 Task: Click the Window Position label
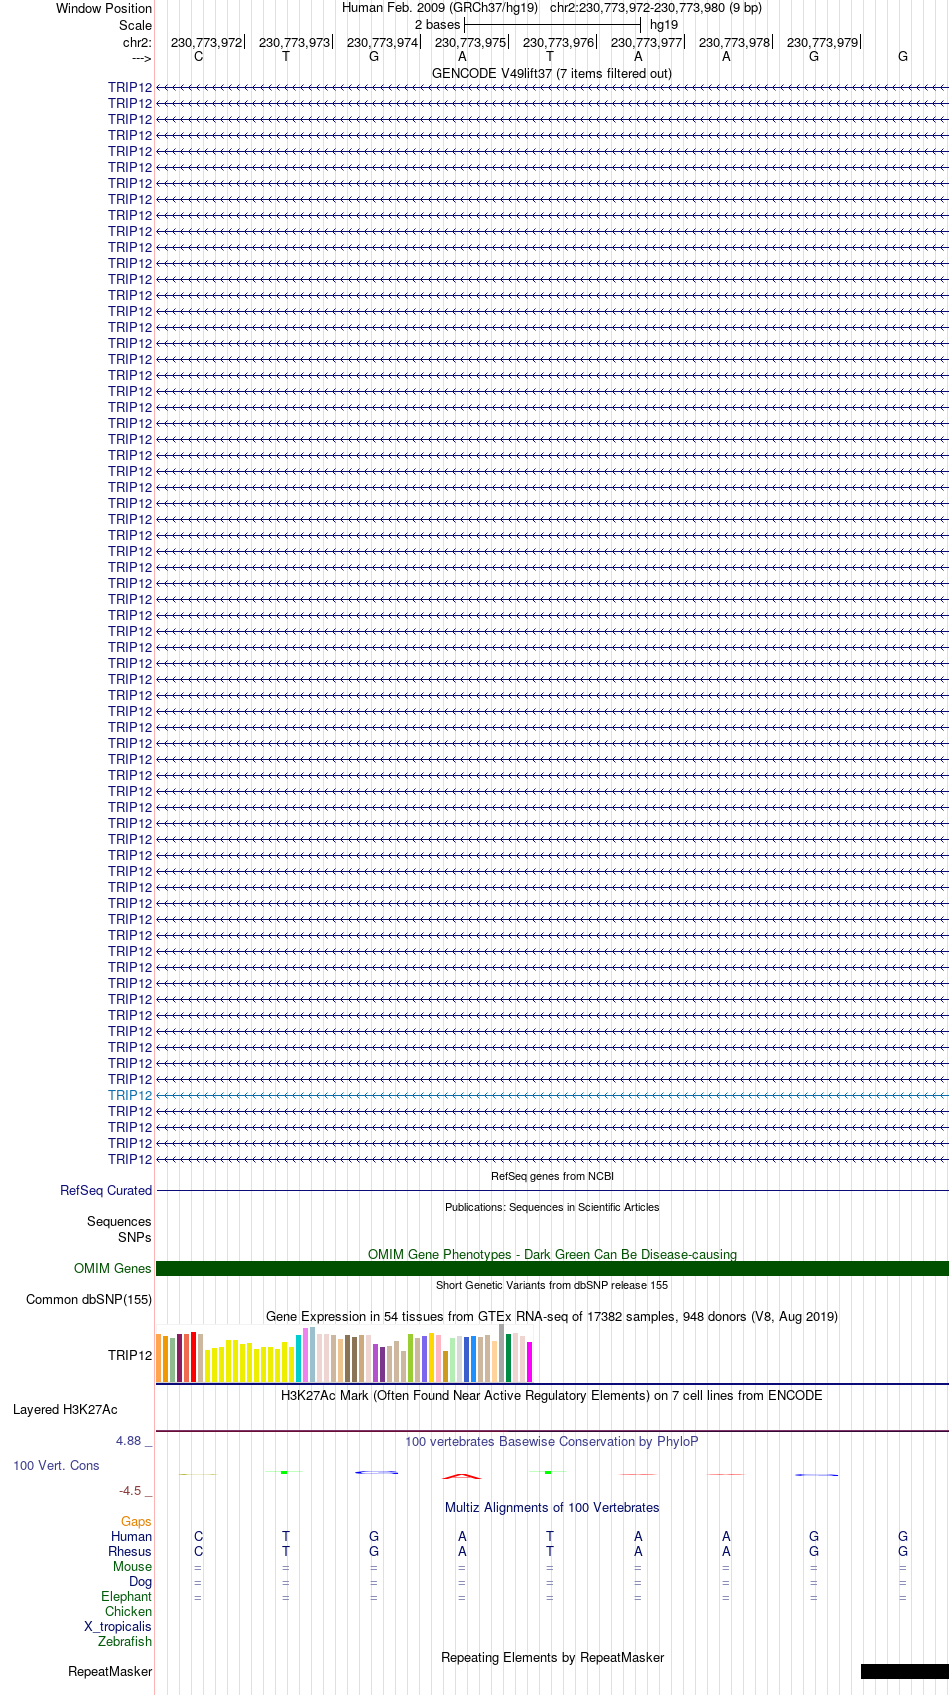coord(104,8)
